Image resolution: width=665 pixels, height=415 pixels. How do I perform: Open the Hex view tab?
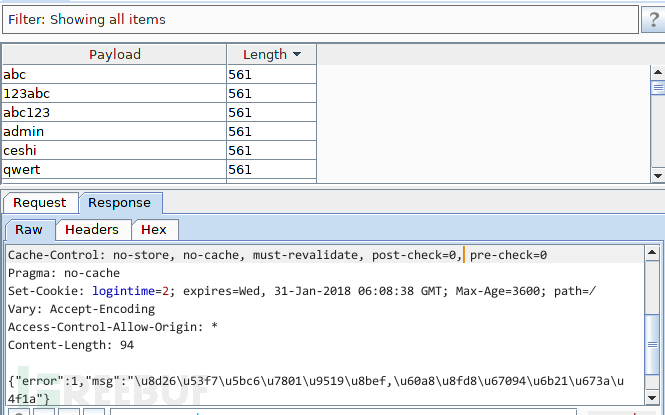coord(154,230)
